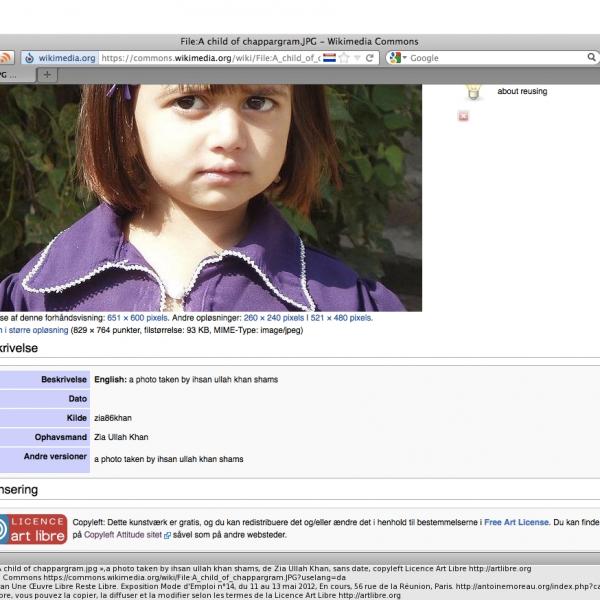Click the small red X icon
This screenshot has width=600, height=600.
(x=463, y=116)
